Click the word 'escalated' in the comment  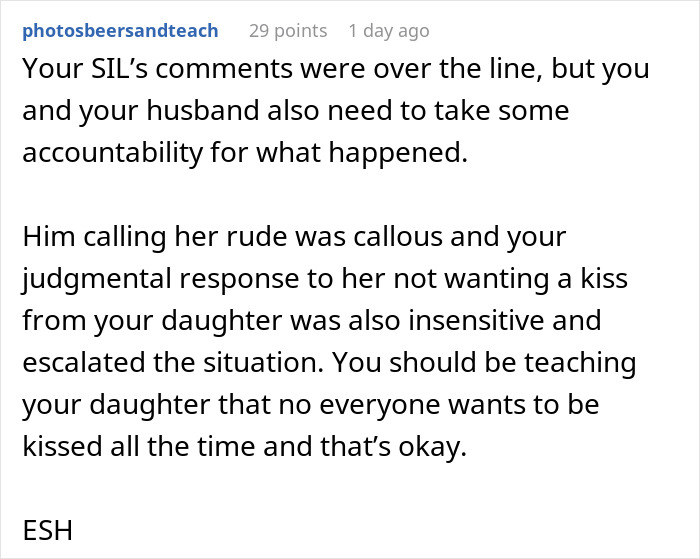click(84, 362)
